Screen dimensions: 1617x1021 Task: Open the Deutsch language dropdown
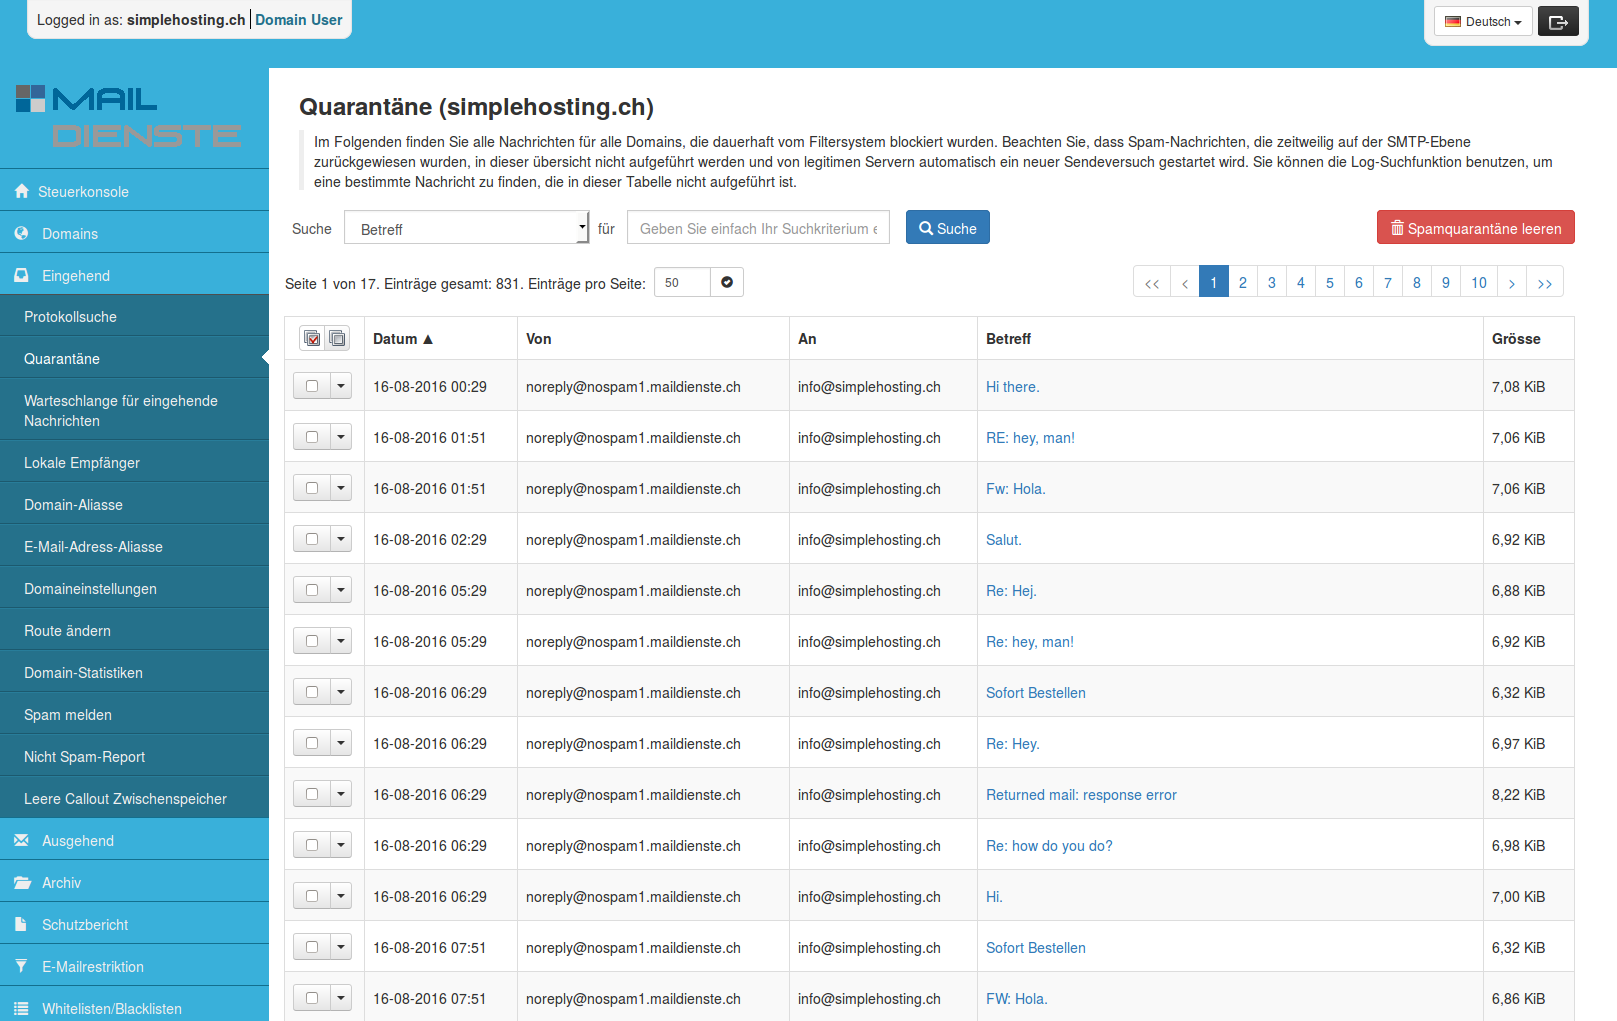1482,22
